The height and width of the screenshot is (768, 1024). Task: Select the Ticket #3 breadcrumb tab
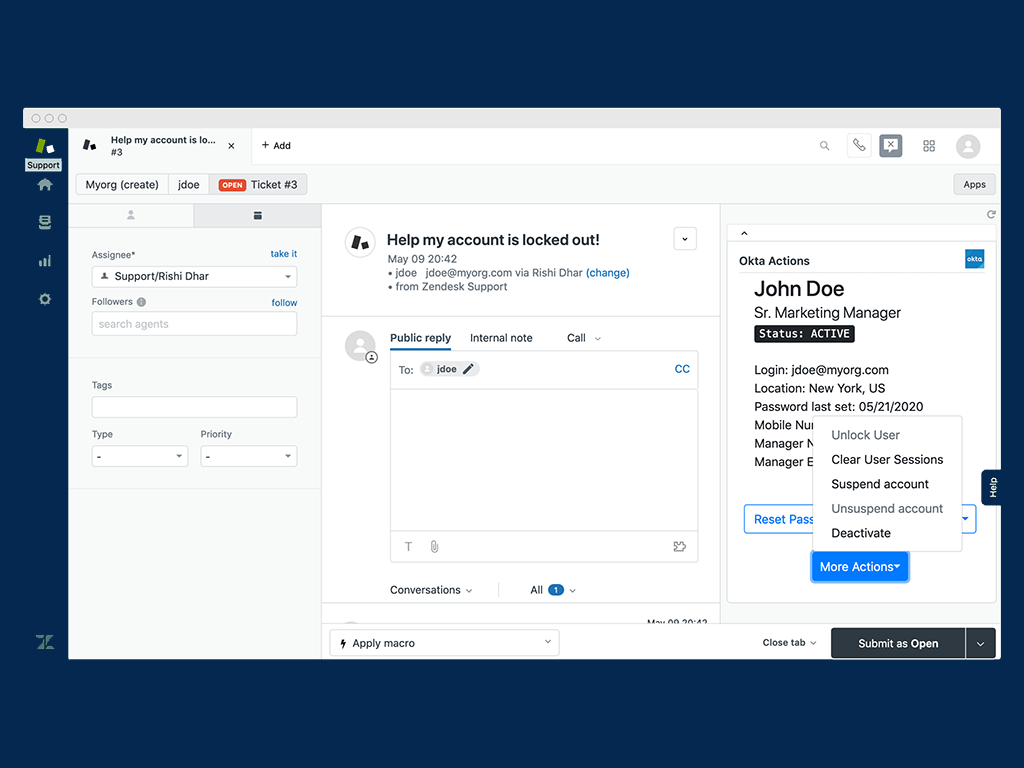pyautogui.click(x=258, y=185)
